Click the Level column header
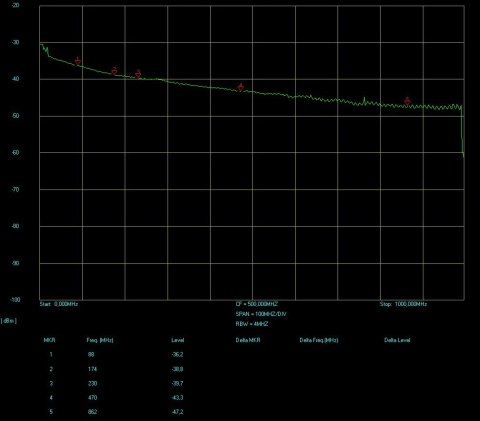 click(178, 340)
